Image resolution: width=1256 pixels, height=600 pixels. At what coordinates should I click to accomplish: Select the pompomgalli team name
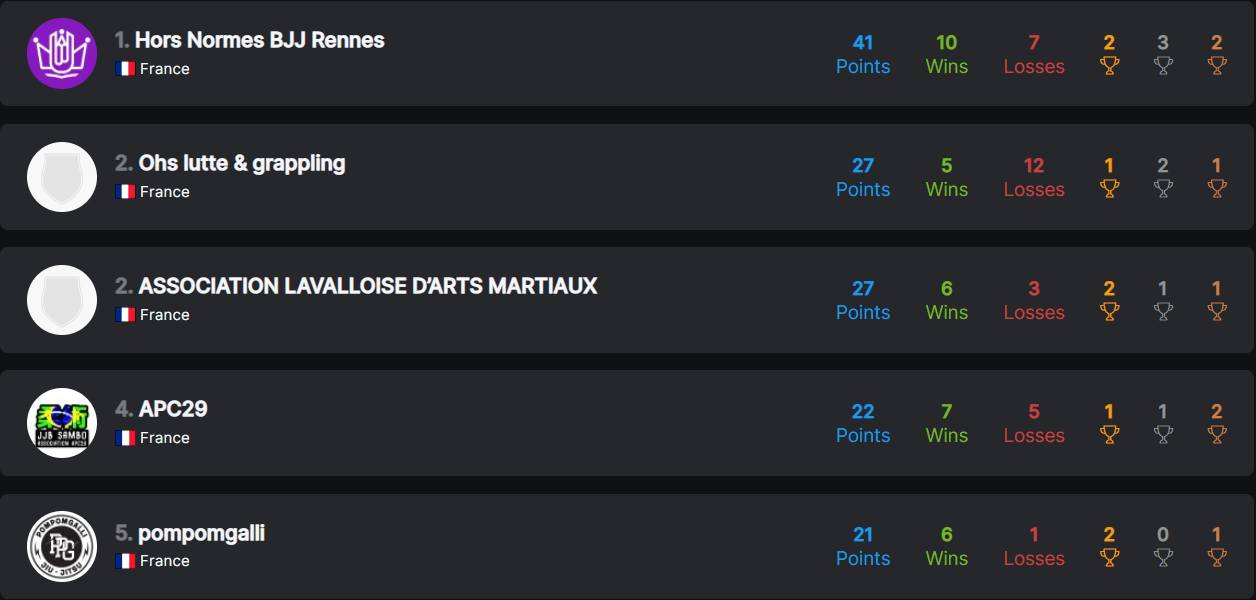[x=201, y=533]
